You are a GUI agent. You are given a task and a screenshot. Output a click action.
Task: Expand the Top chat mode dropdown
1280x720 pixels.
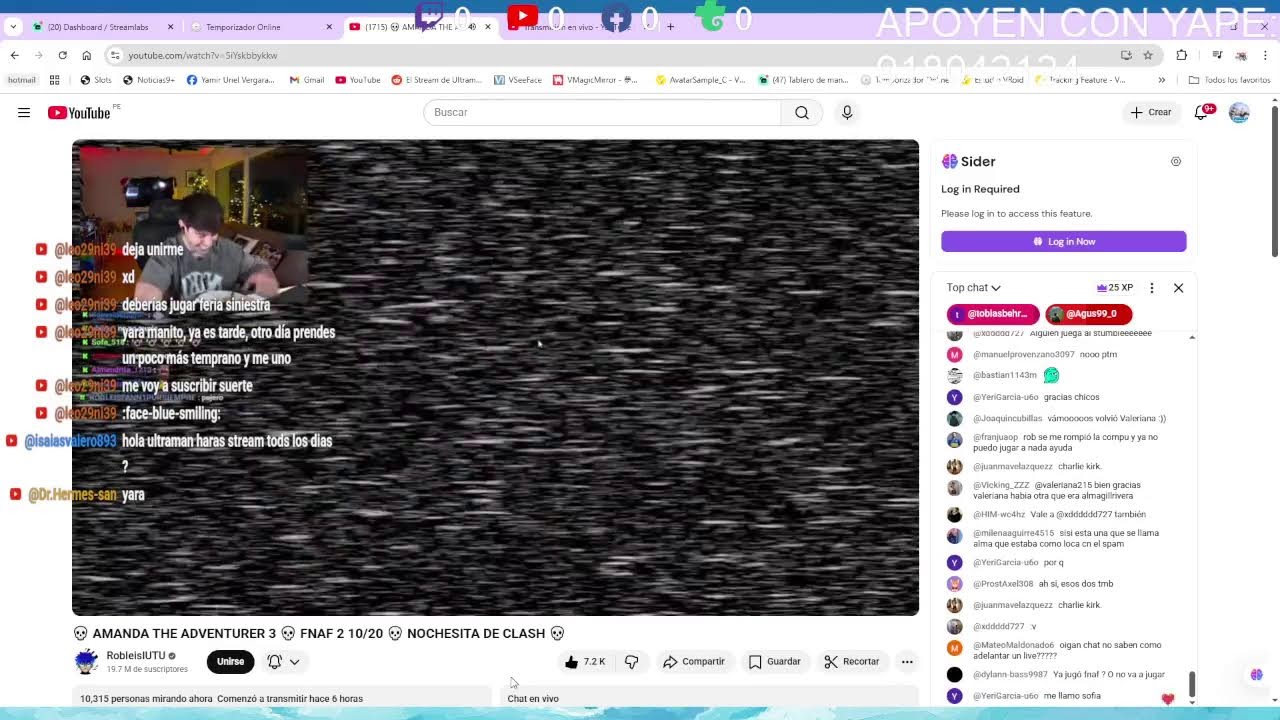(x=974, y=288)
